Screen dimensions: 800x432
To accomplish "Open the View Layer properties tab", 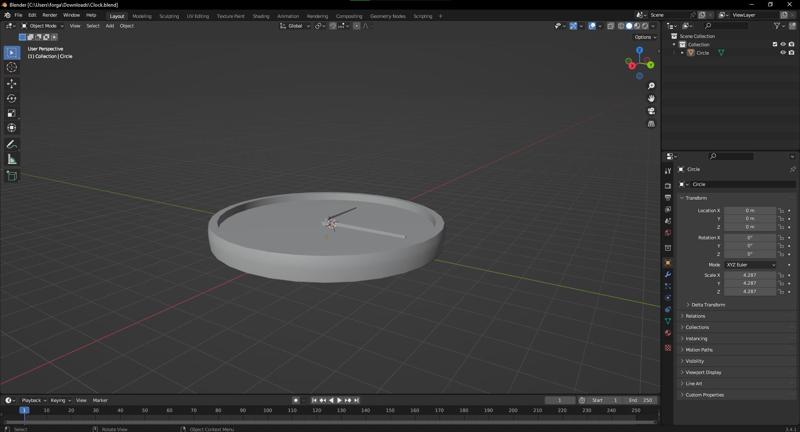I will point(668,209).
